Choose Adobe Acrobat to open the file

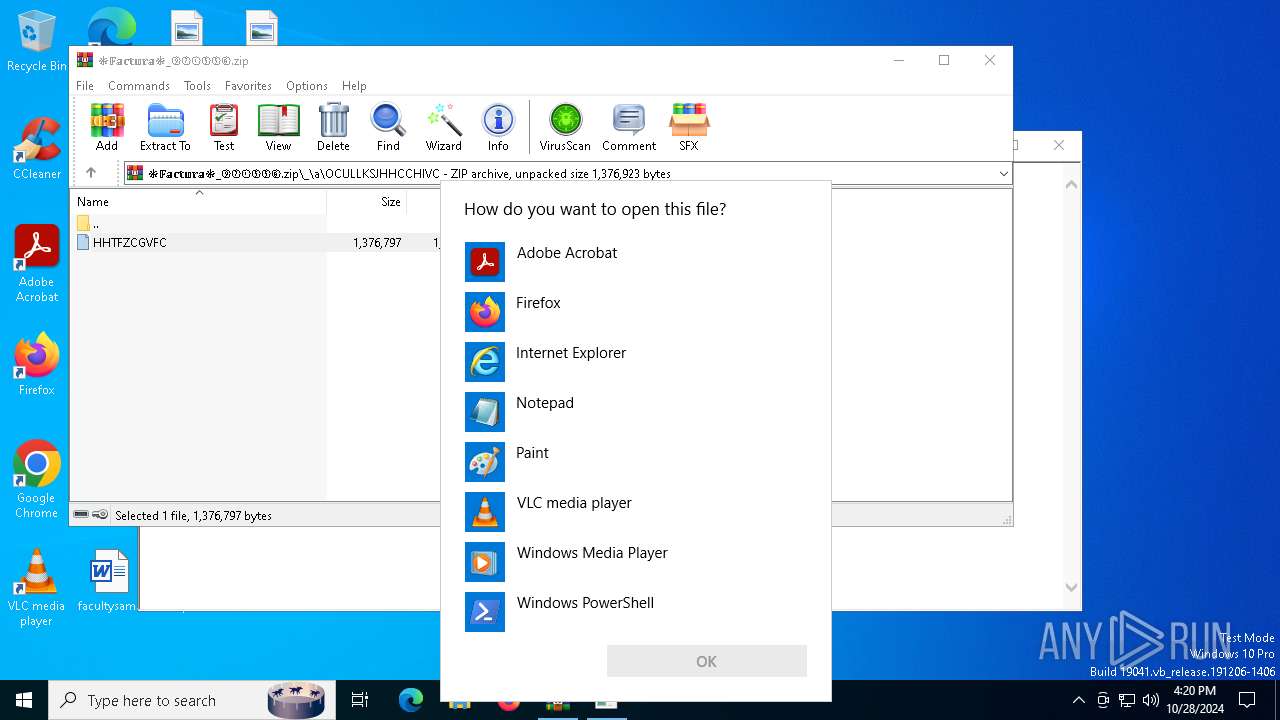point(636,262)
